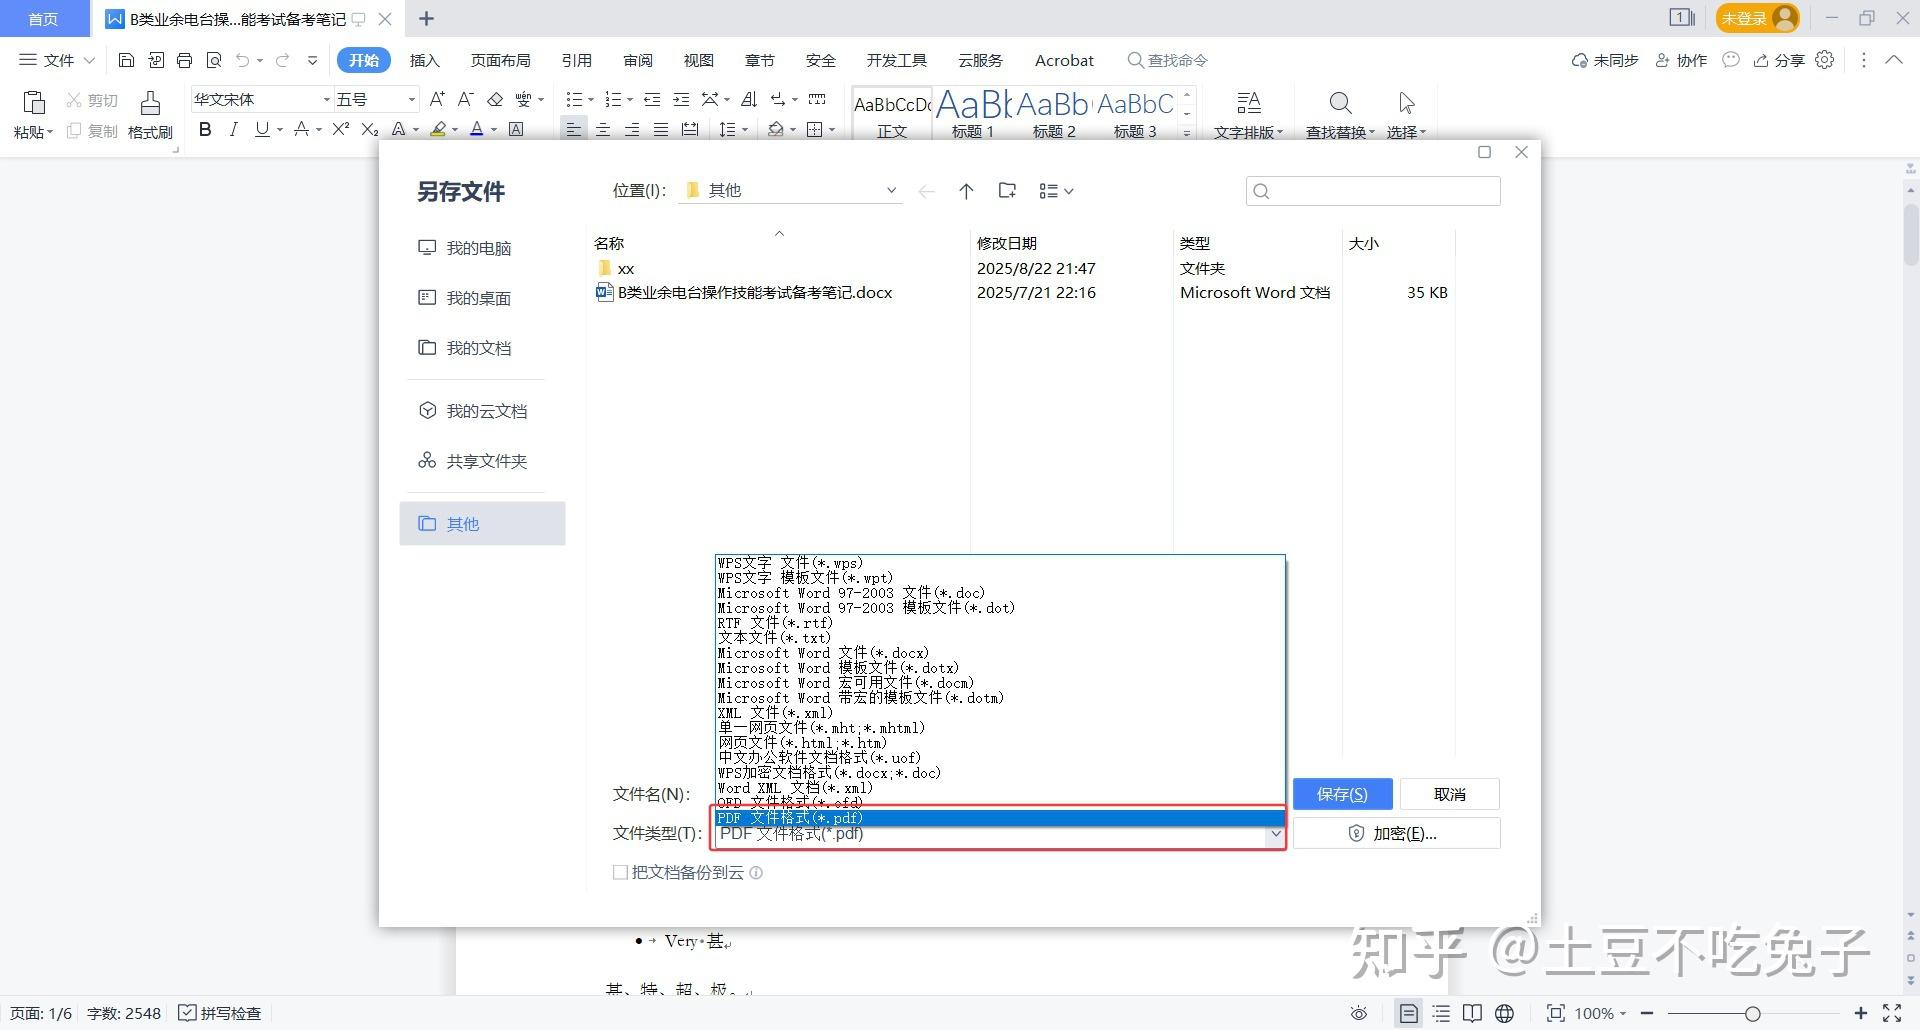Click the text highlight color icon

point(438,129)
